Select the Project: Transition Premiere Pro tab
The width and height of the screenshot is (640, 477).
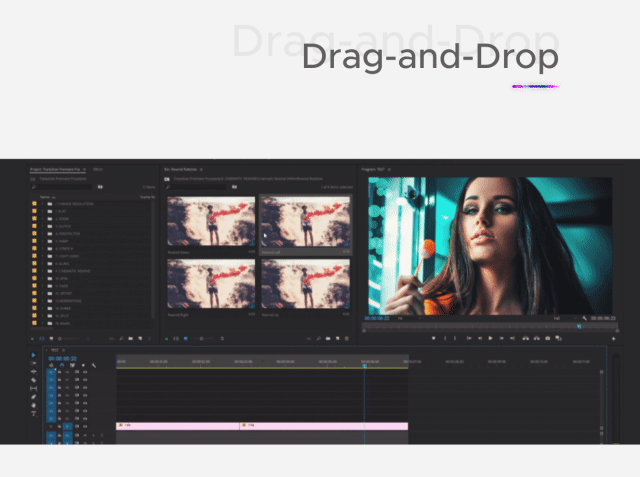(x=56, y=170)
